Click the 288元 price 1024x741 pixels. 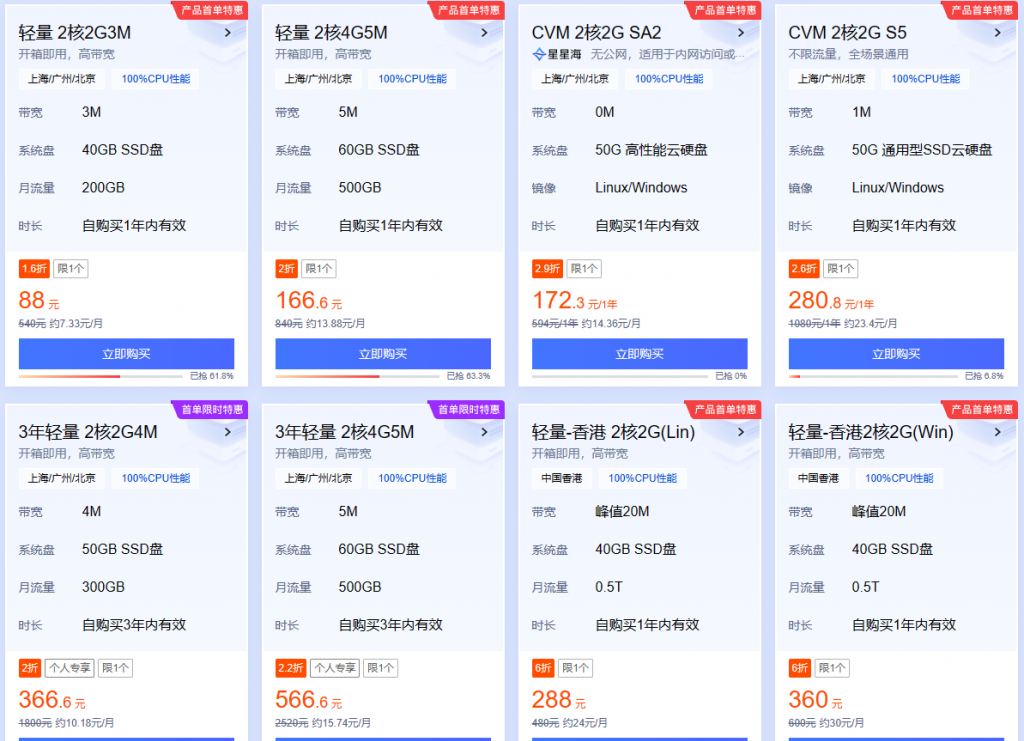pos(559,701)
